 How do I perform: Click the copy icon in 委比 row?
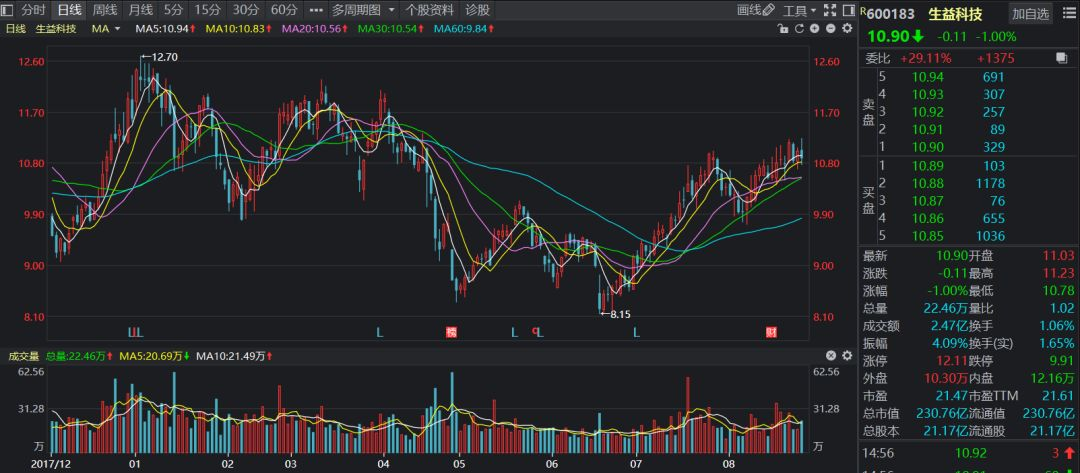tap(1062, 58)
